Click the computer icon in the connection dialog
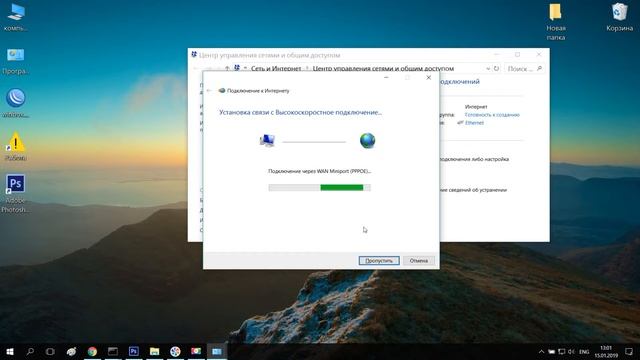Viewport: 640px width, 360px height. (267, 140)
